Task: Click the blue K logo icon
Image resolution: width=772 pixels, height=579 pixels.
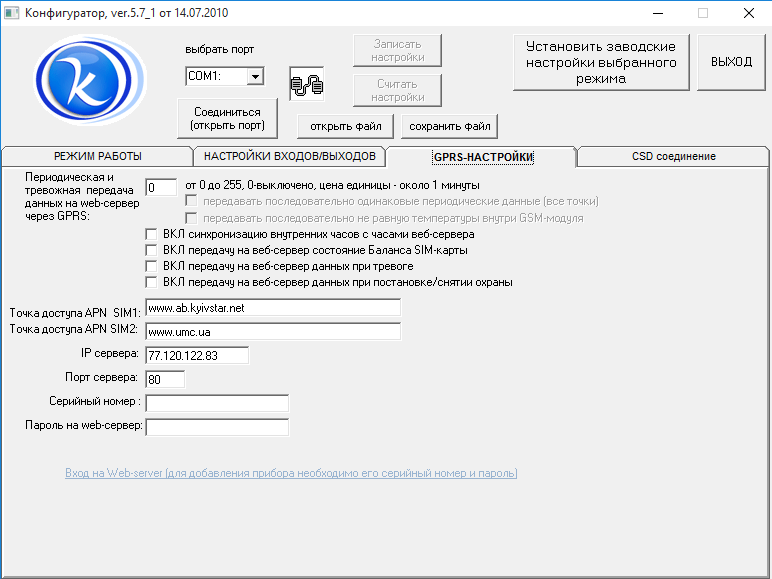Action: pyautogui.click(x=82, y=82)
